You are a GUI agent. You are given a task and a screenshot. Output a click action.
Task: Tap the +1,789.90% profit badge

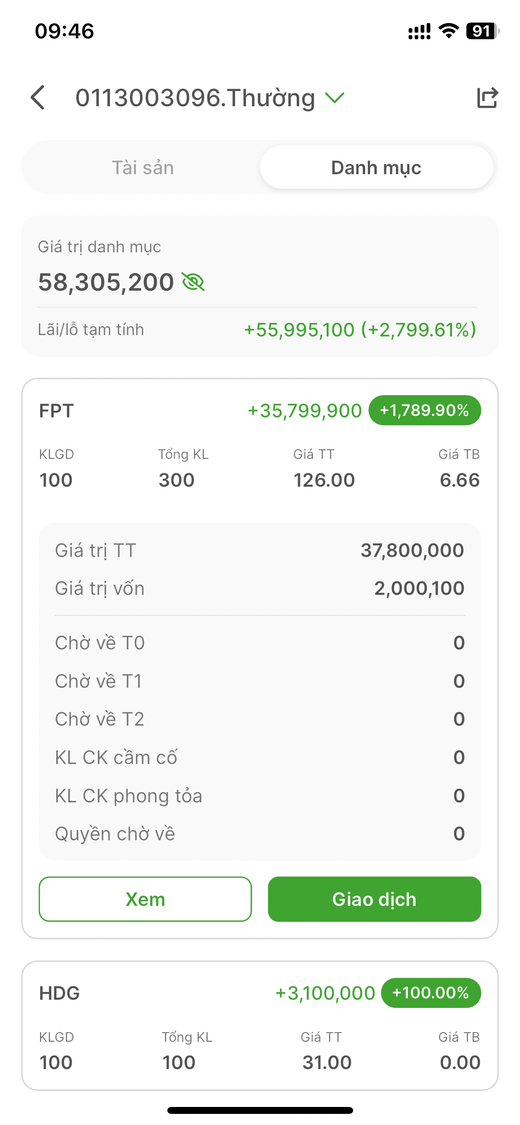tap(425, 410)
